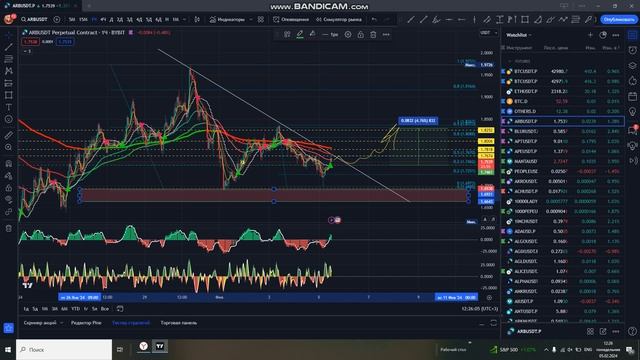Viewport: 640px width, 360px height.
Task: Open selected drawing settings gear
Action: click(x=348, y=35)
